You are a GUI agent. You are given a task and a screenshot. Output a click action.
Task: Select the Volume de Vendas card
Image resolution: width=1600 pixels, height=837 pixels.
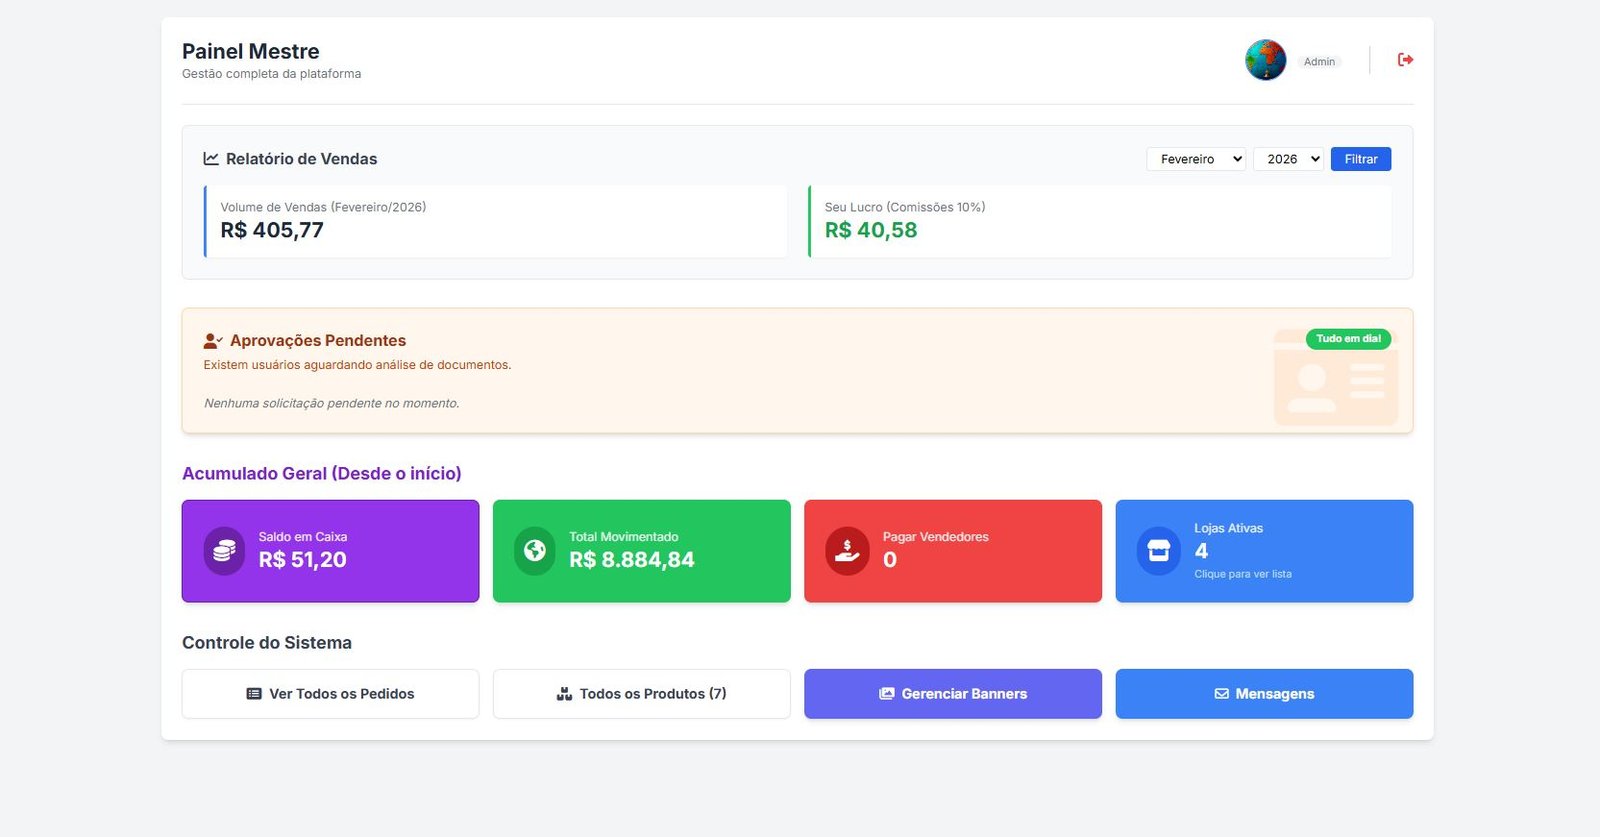(x=496, y=221)
